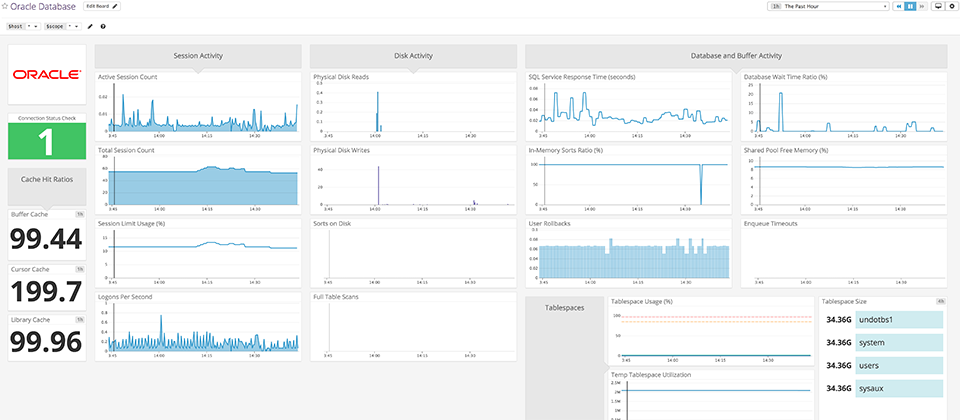Open the Physical Disk Writes graph
The height and width of the screenshot is (420, 960).
coord(413,180)
